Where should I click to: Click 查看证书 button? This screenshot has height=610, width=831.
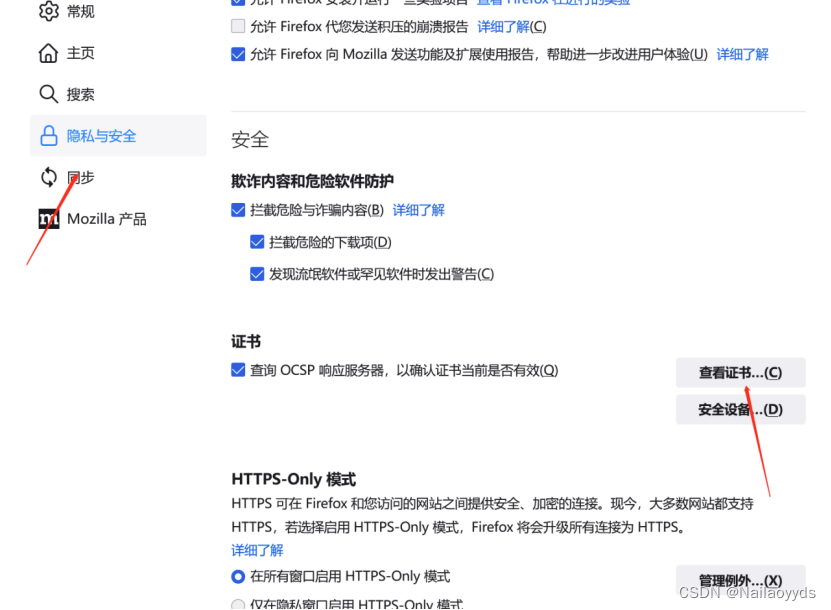click(x=740, y=373)
